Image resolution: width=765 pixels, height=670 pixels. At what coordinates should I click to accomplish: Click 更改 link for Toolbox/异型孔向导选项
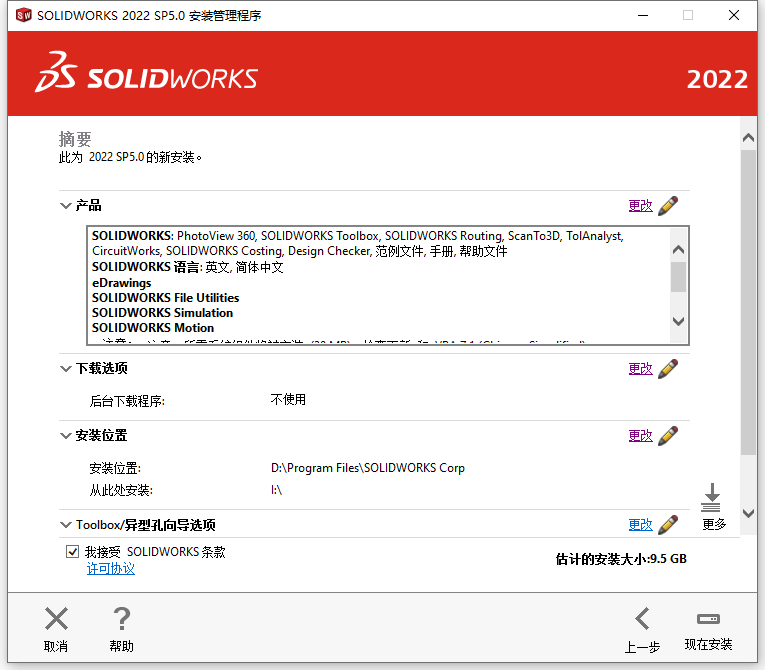pos(641,525)
